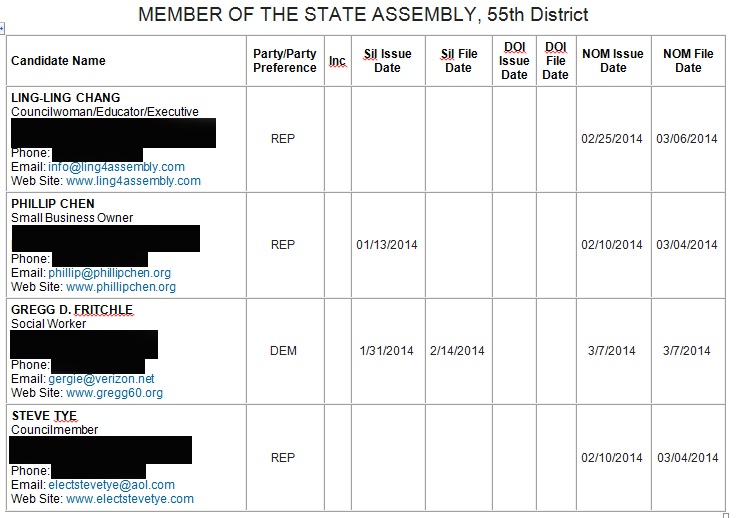Viewport: 738px width, 518px height.
Task: Open the www.electstevetye.com website link
Action: coord(130,499)
